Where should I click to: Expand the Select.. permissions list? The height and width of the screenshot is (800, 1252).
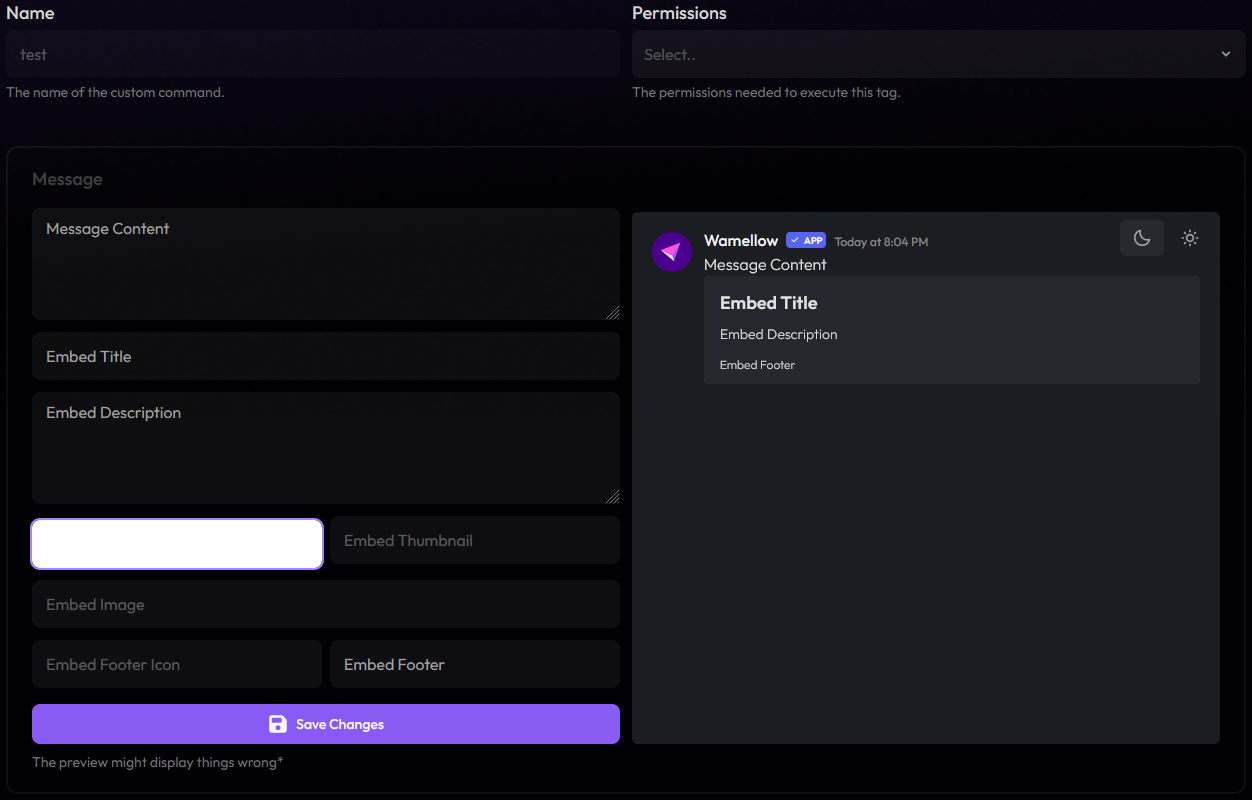[x=938, y=54]
